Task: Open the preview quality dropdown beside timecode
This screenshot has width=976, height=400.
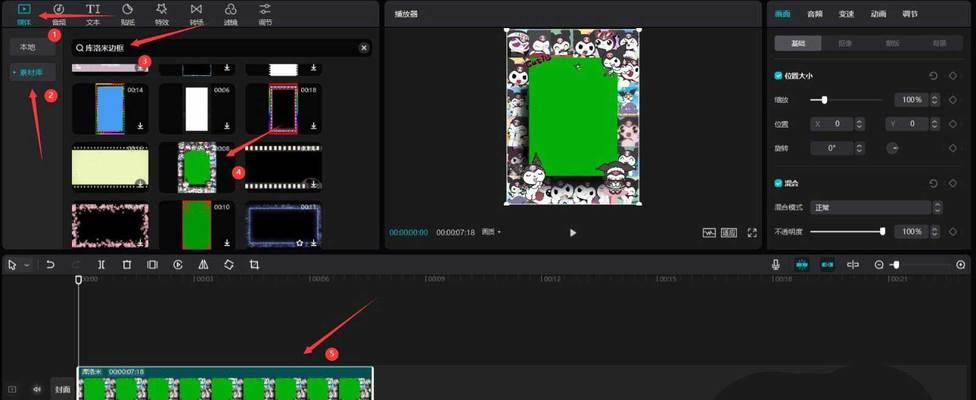Action: click(491, 232)
